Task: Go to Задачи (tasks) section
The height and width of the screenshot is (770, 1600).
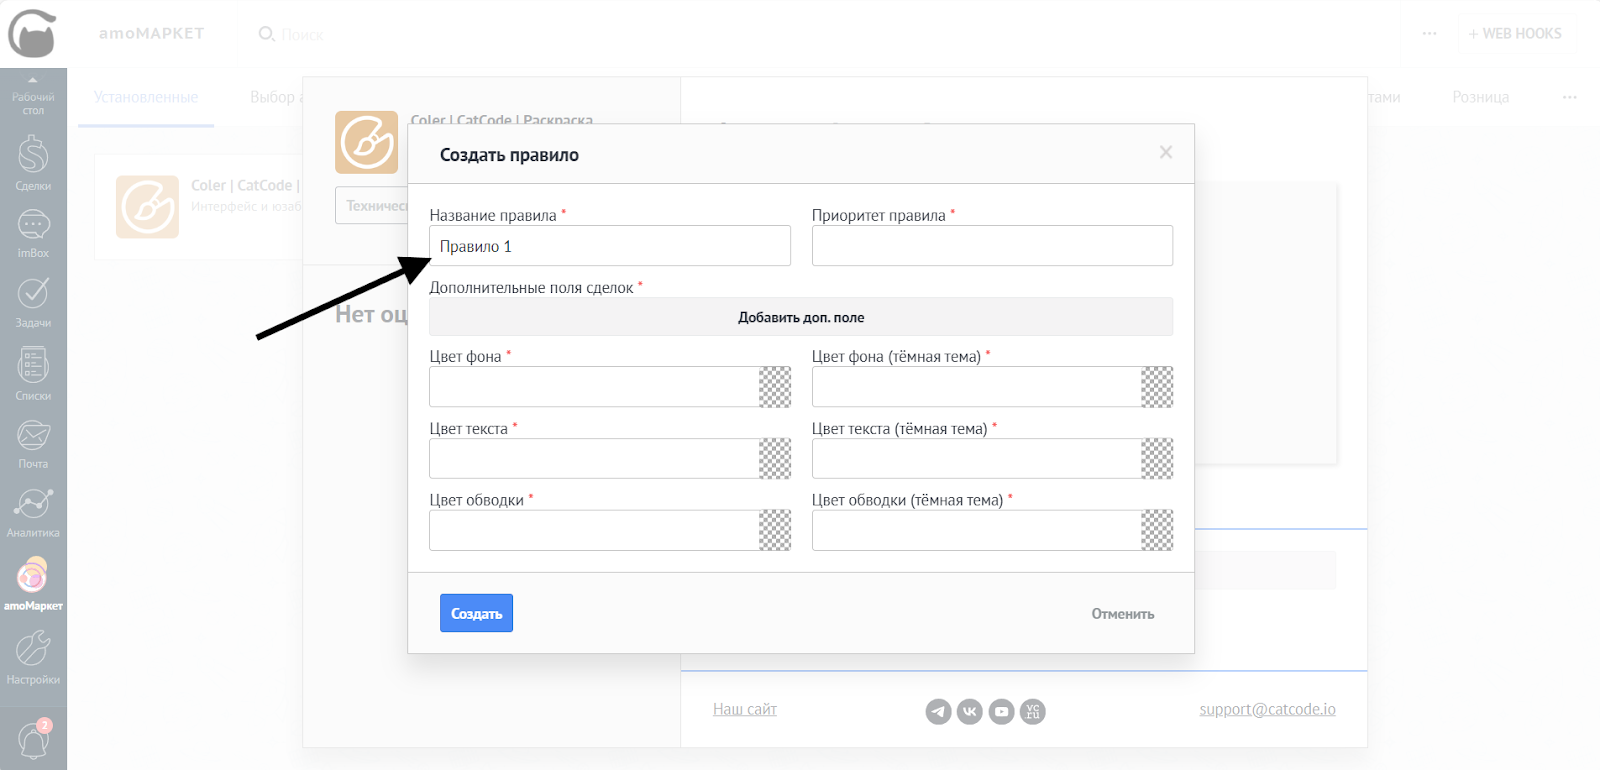Action: click(x=33, y=301)
